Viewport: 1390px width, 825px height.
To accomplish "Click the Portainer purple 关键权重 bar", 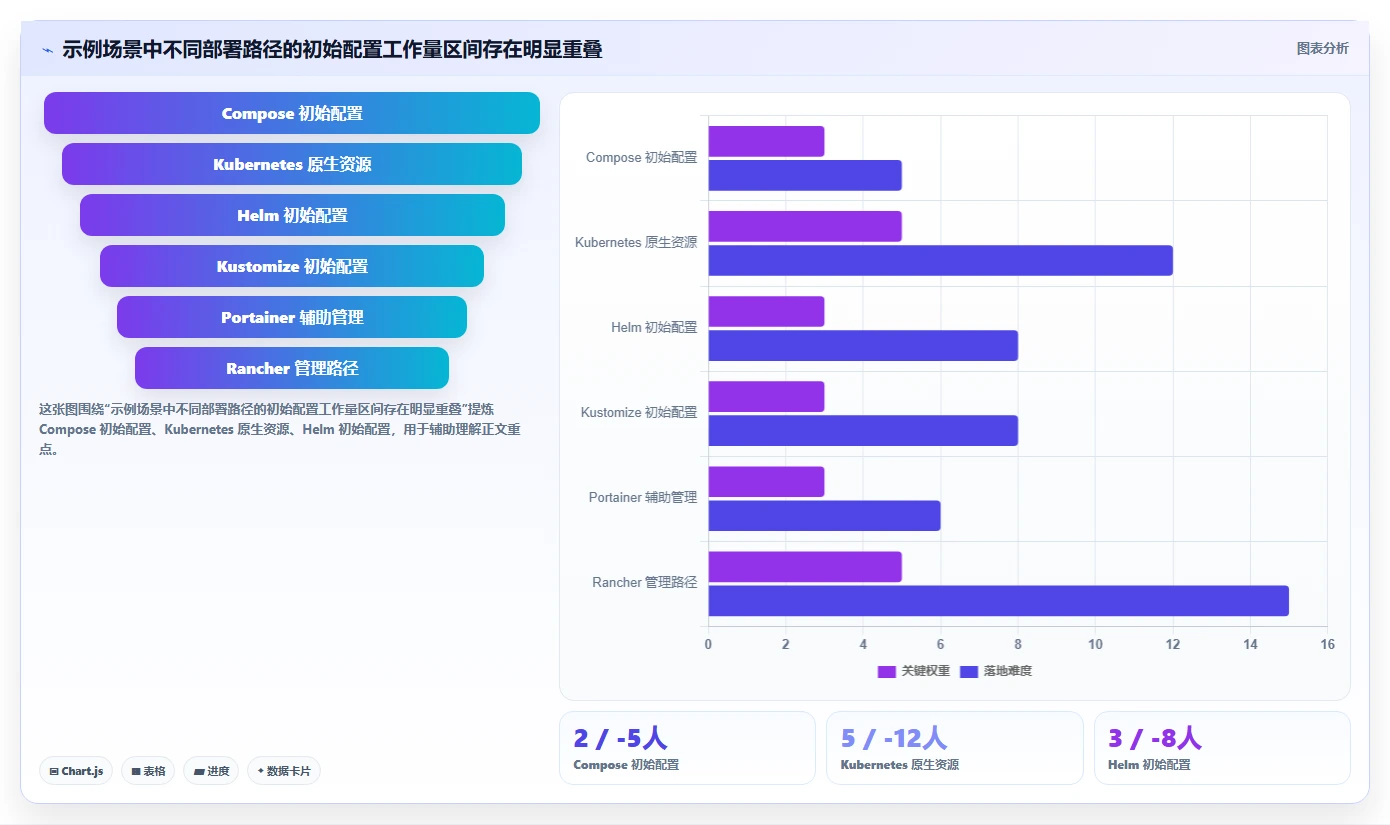I will click(x=766, y=481).
